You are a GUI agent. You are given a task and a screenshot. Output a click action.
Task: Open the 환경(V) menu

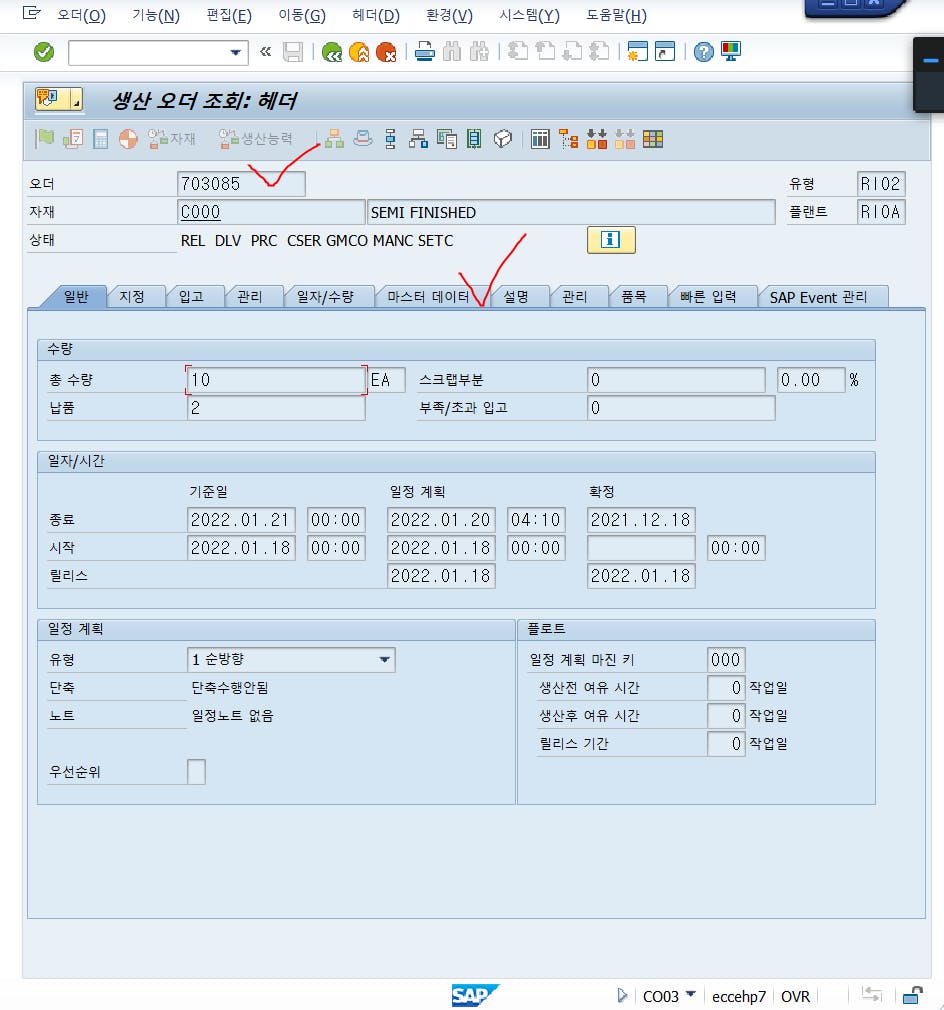[449, 15]
